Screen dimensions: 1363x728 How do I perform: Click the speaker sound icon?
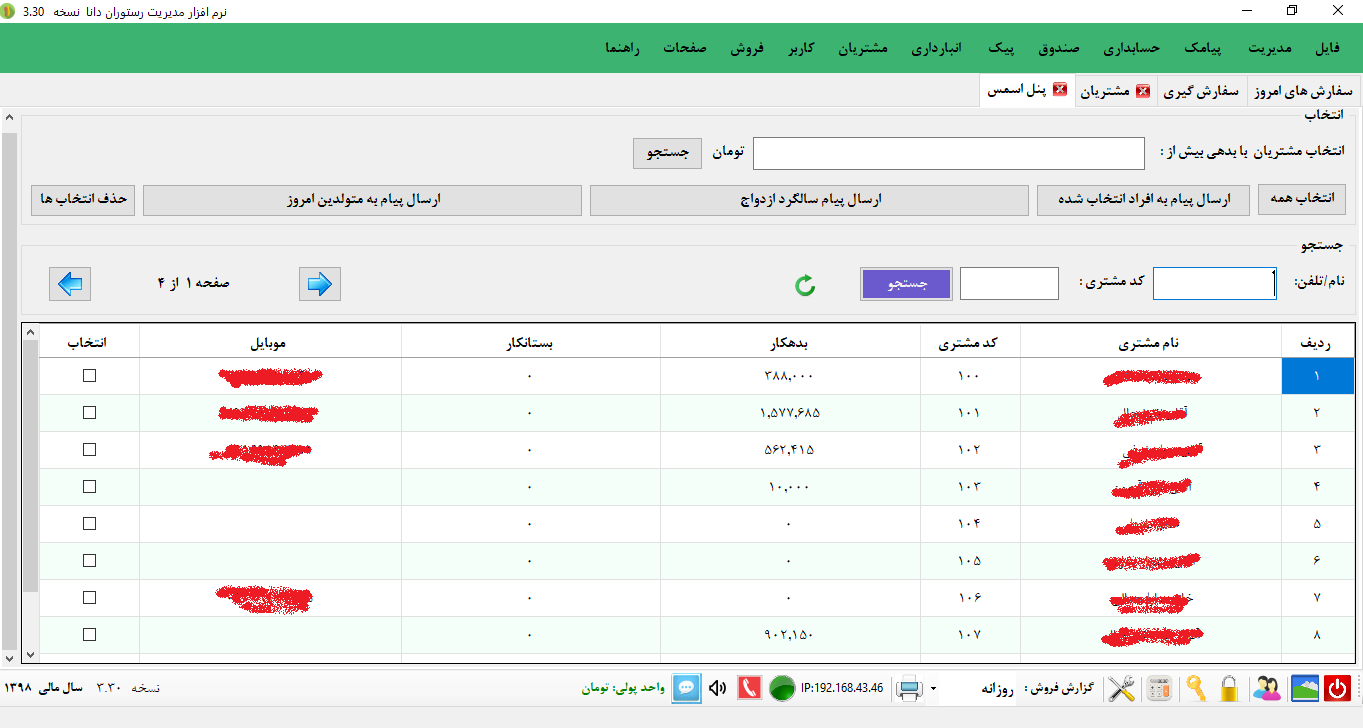717,688
